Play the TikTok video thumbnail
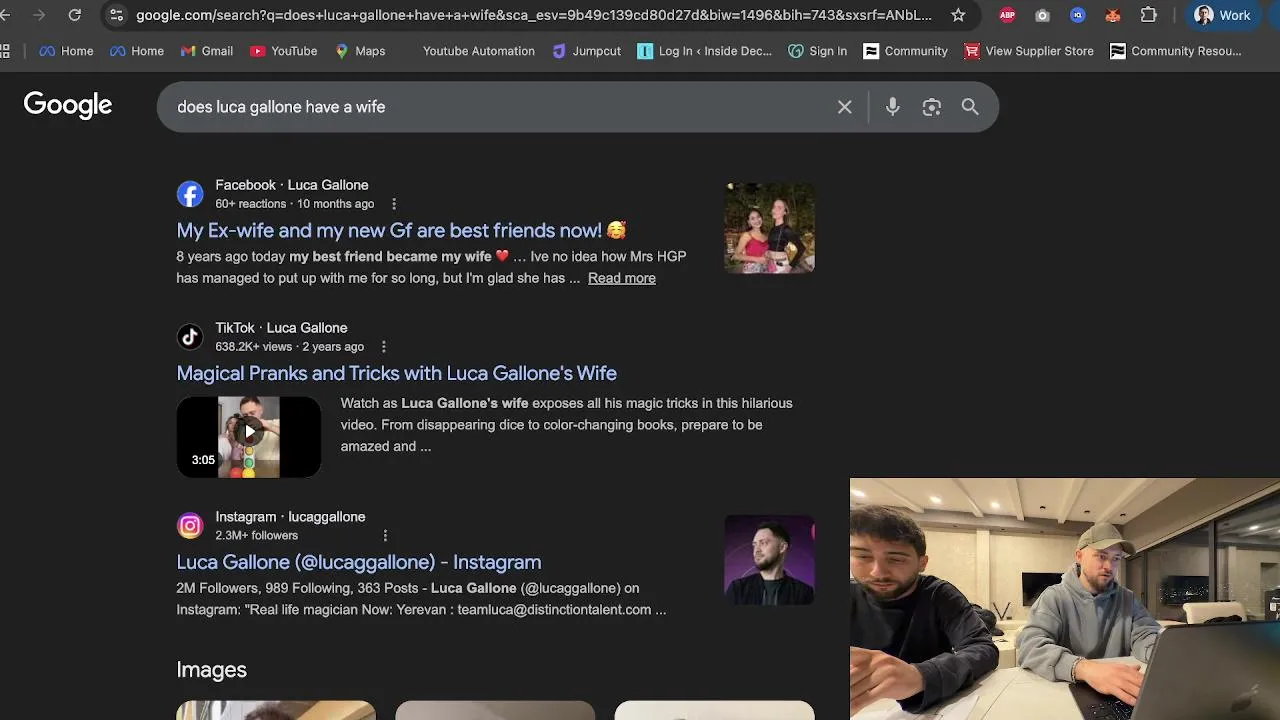Image resolution: width=1280 pixels, height=720 pixels. click(x=249, y=436)
